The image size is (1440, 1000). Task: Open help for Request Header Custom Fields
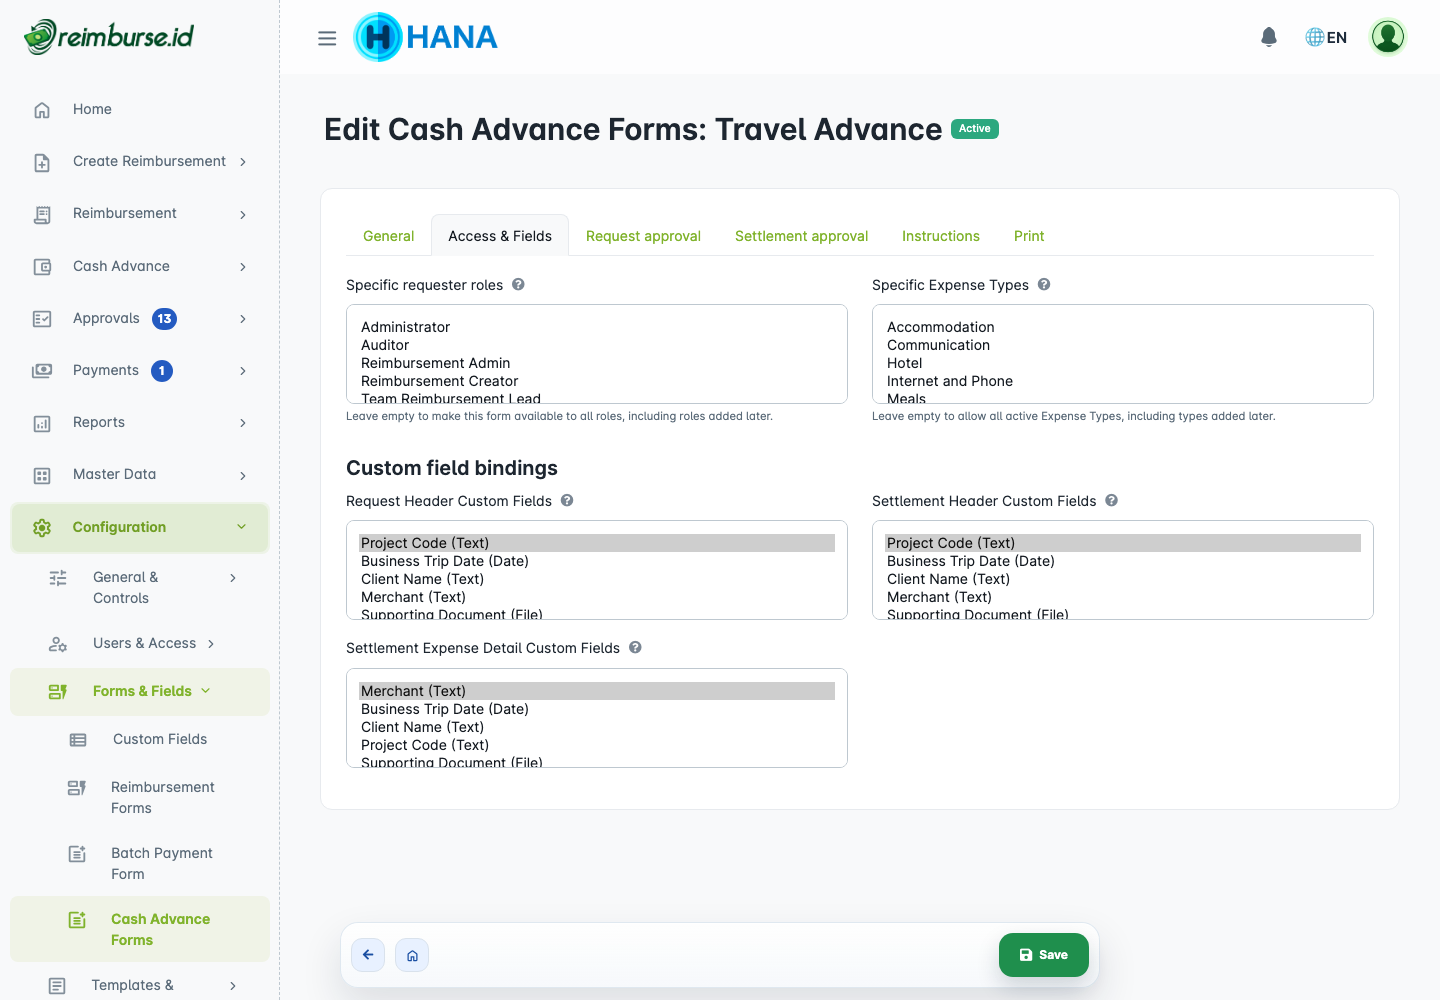click(x=567, y=500)
